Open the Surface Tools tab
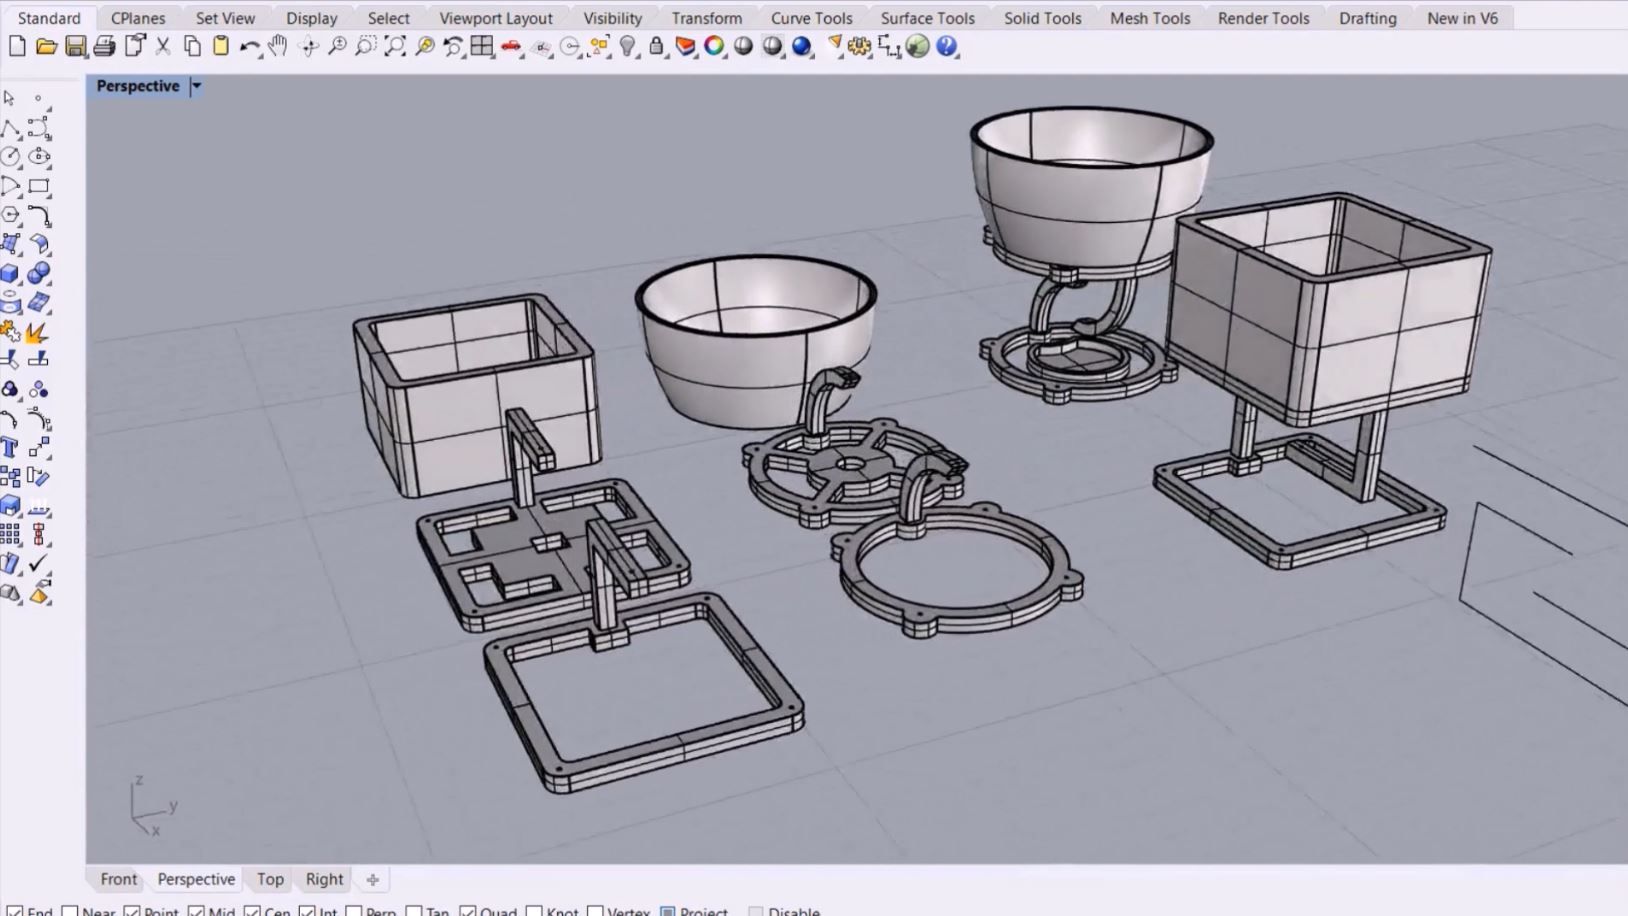 pos(927,18)
